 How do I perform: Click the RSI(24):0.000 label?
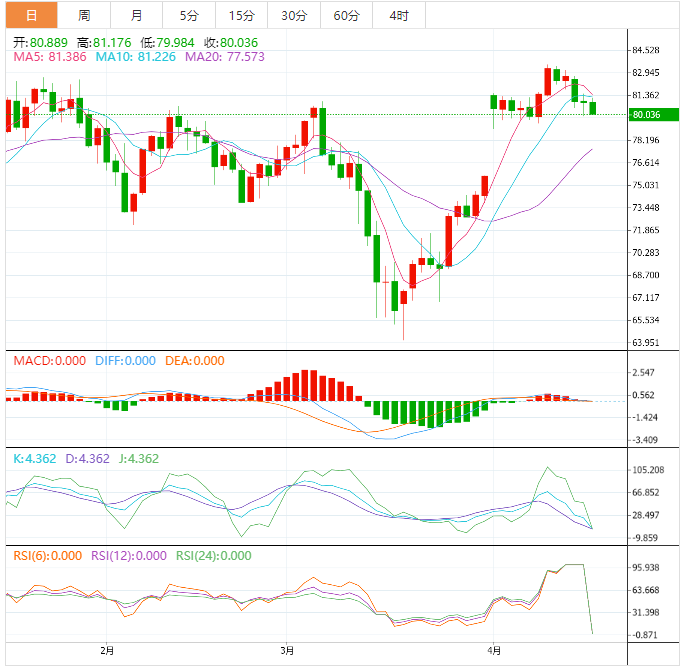(x=214, y=556)
